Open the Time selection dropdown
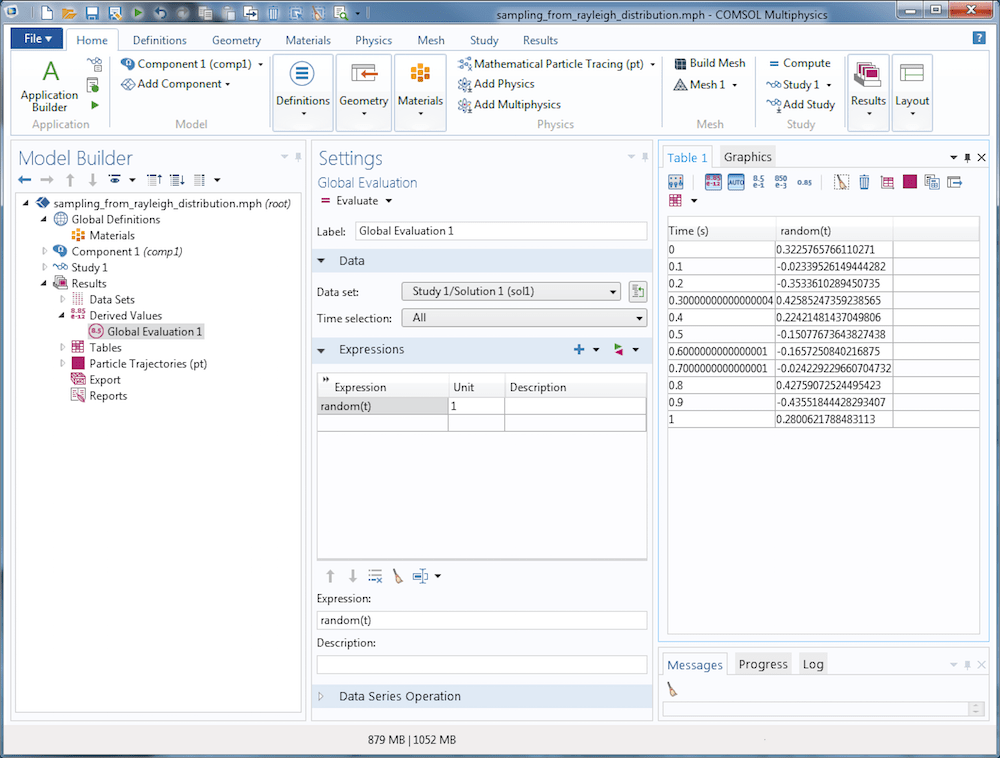This screenshot has height=758, width=1000. click(x=524, y=317)
